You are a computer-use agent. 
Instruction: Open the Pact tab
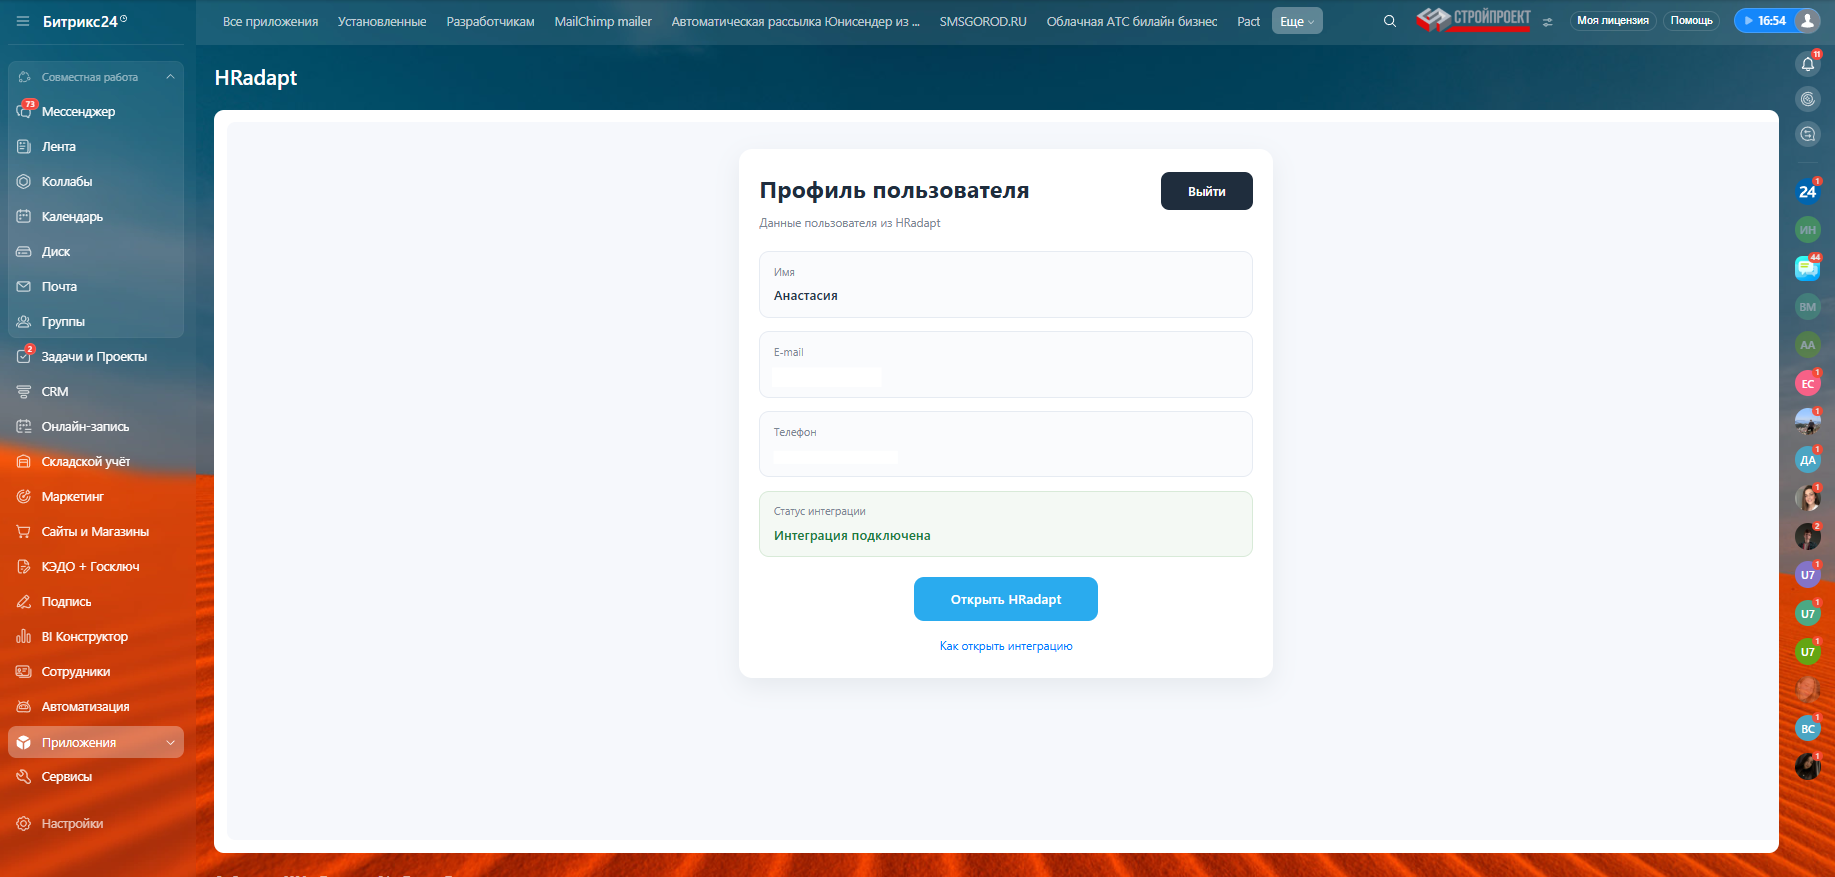[1248, 21]
